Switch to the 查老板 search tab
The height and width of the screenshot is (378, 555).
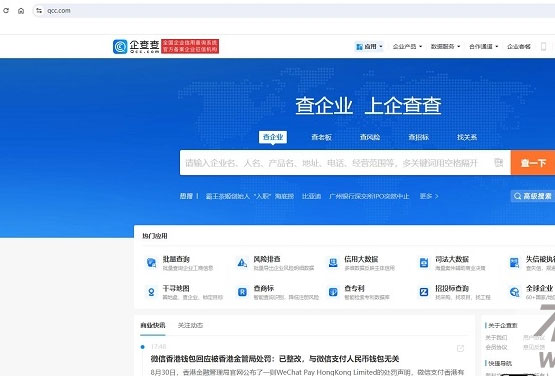point(321,137)
